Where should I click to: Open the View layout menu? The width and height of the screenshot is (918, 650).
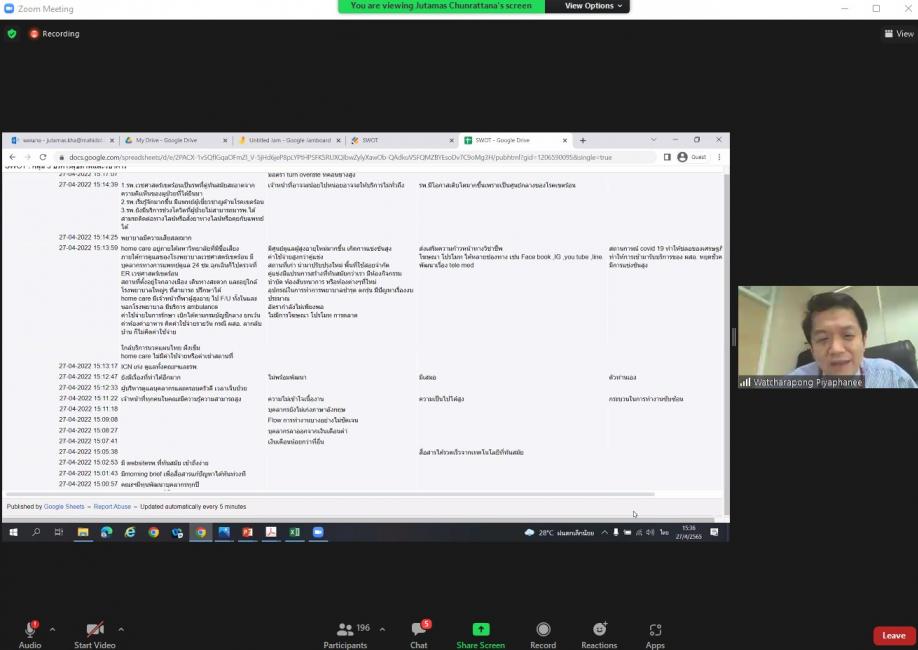899,33
